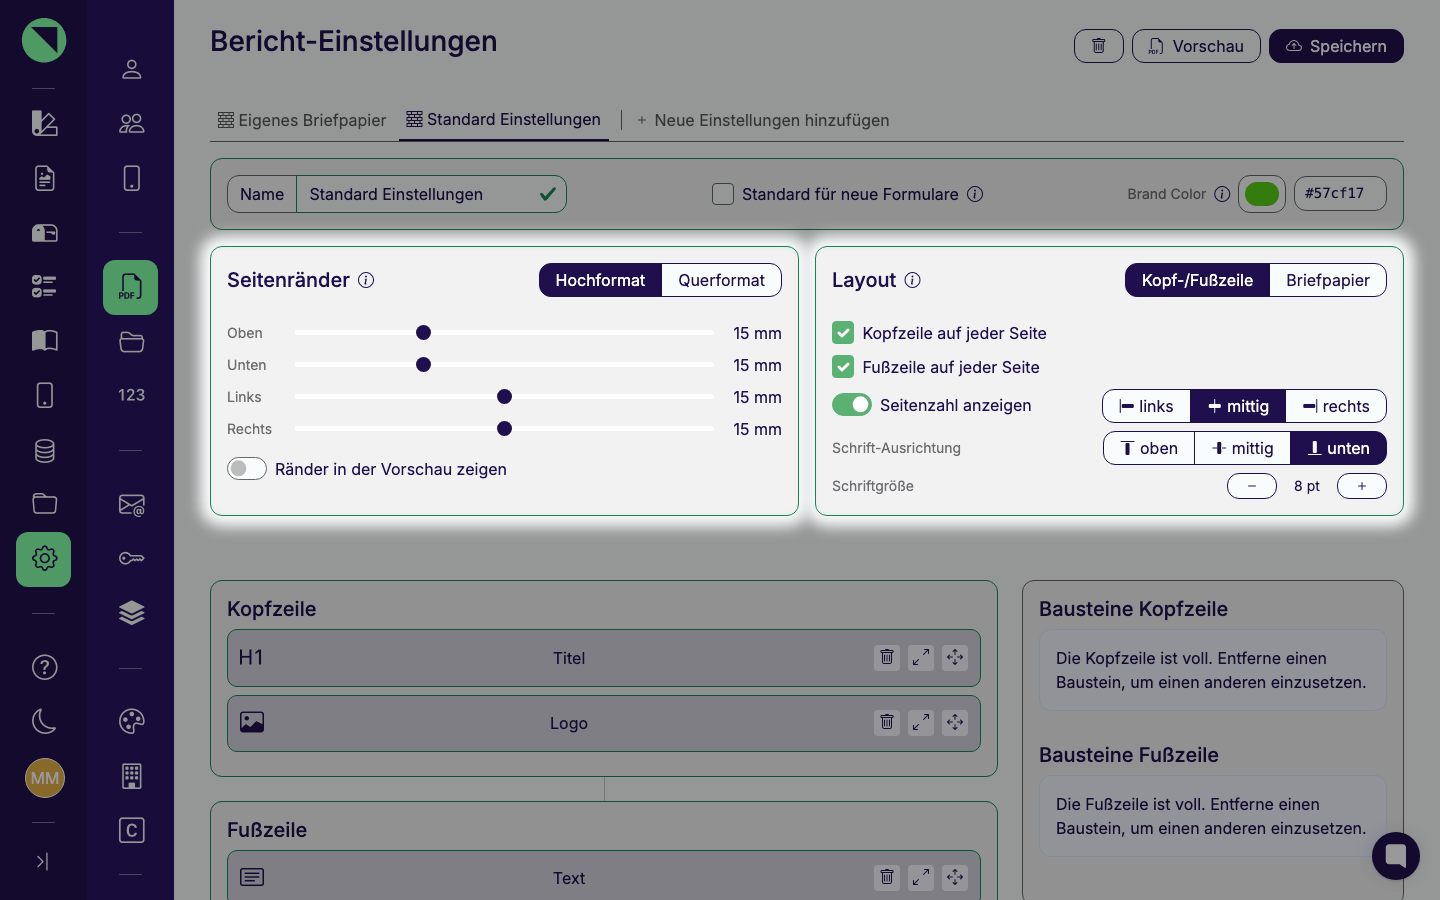Open the user group icon in the sidebar
The width and height of the screenshot is (1440, 900).
[131, 123]
